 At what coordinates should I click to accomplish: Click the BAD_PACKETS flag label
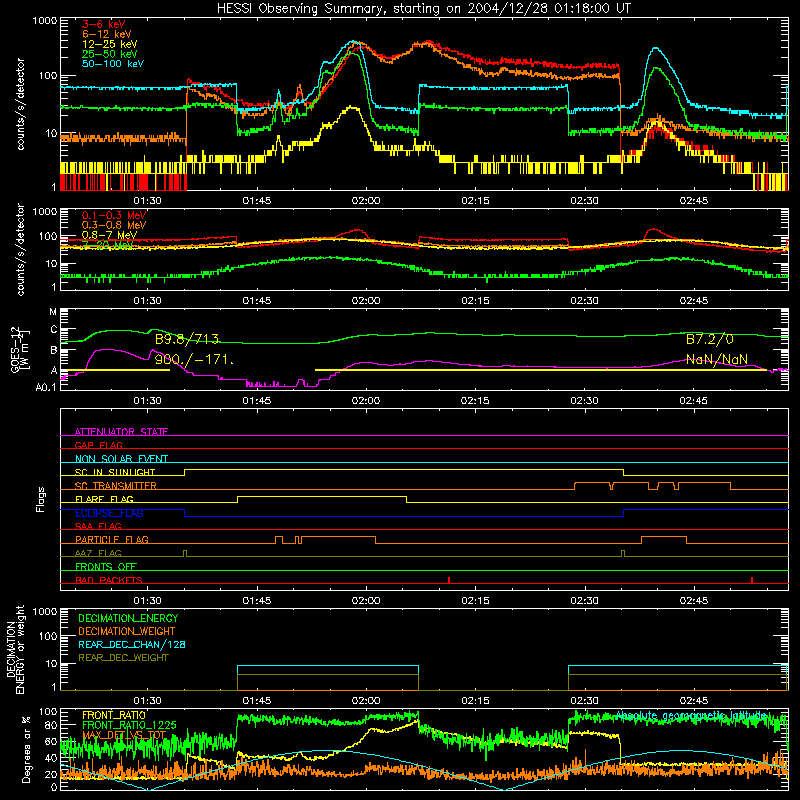pos(109,580)
